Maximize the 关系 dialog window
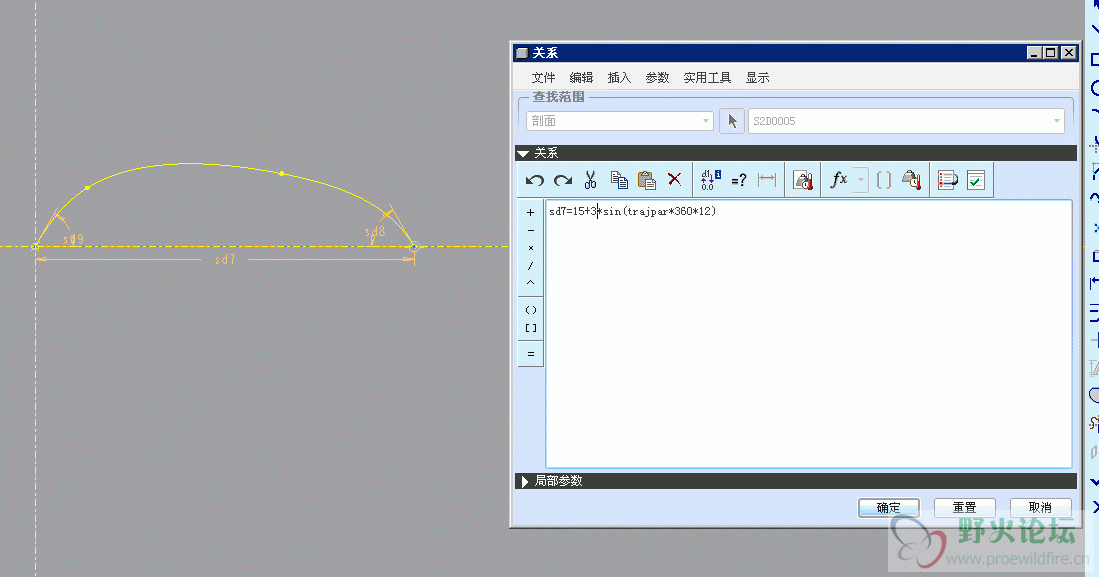 pos(1051,53)
